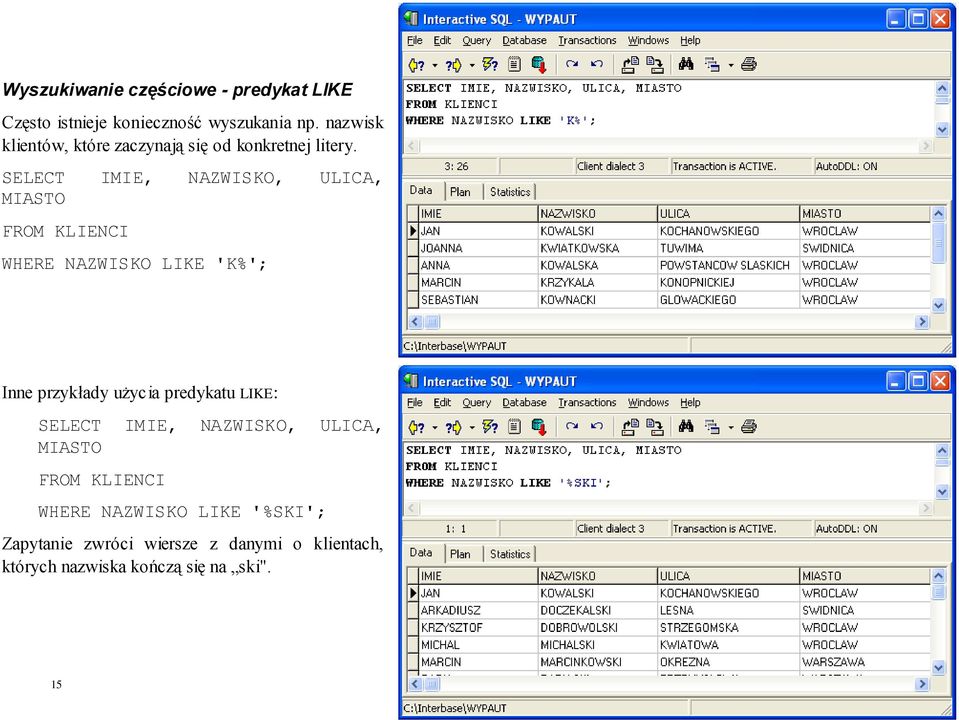Screen dimensions: 959x720
Task: Click grid scroll-down arrow in 'K%' results
Action: coord(939,305)
